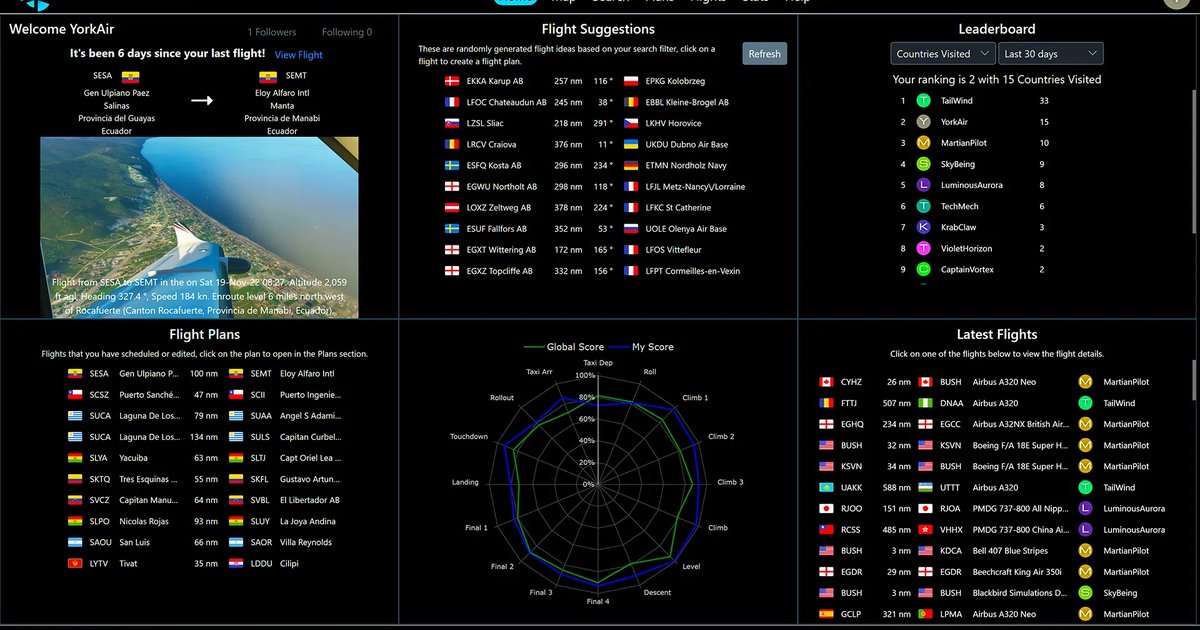The height and width of the screenshot is (630, 1200).
Task: Click the Ecuador flag beside SESA in Flight Plans
Action: [75, 373]
